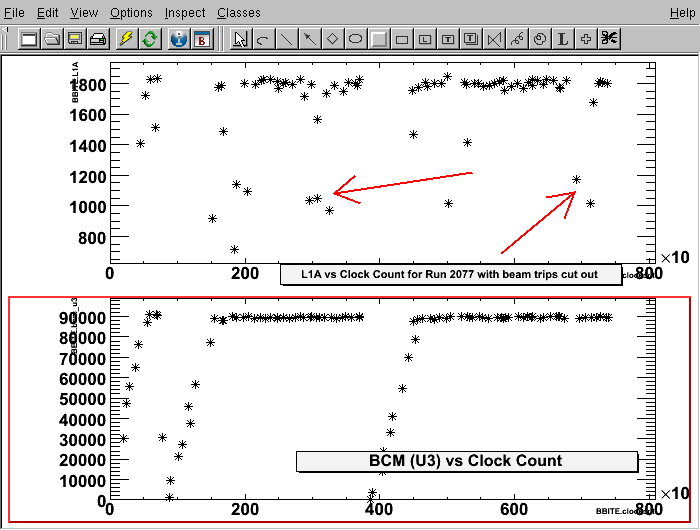Image resolution: width=700 pixels, height=530 pixels.
Task: Click the 1000 label on upper y-axis
Action: point(88,208)
